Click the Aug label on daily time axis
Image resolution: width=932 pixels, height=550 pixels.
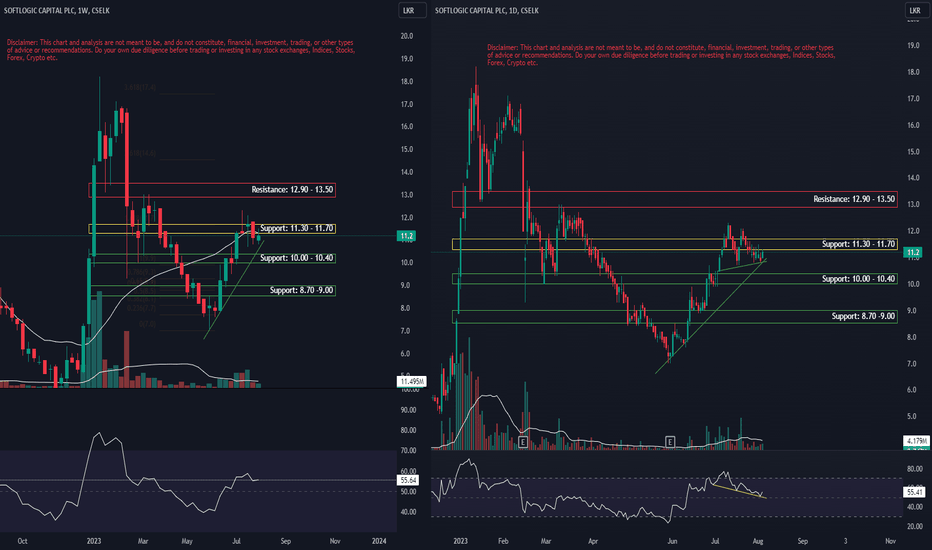(758, 541)
